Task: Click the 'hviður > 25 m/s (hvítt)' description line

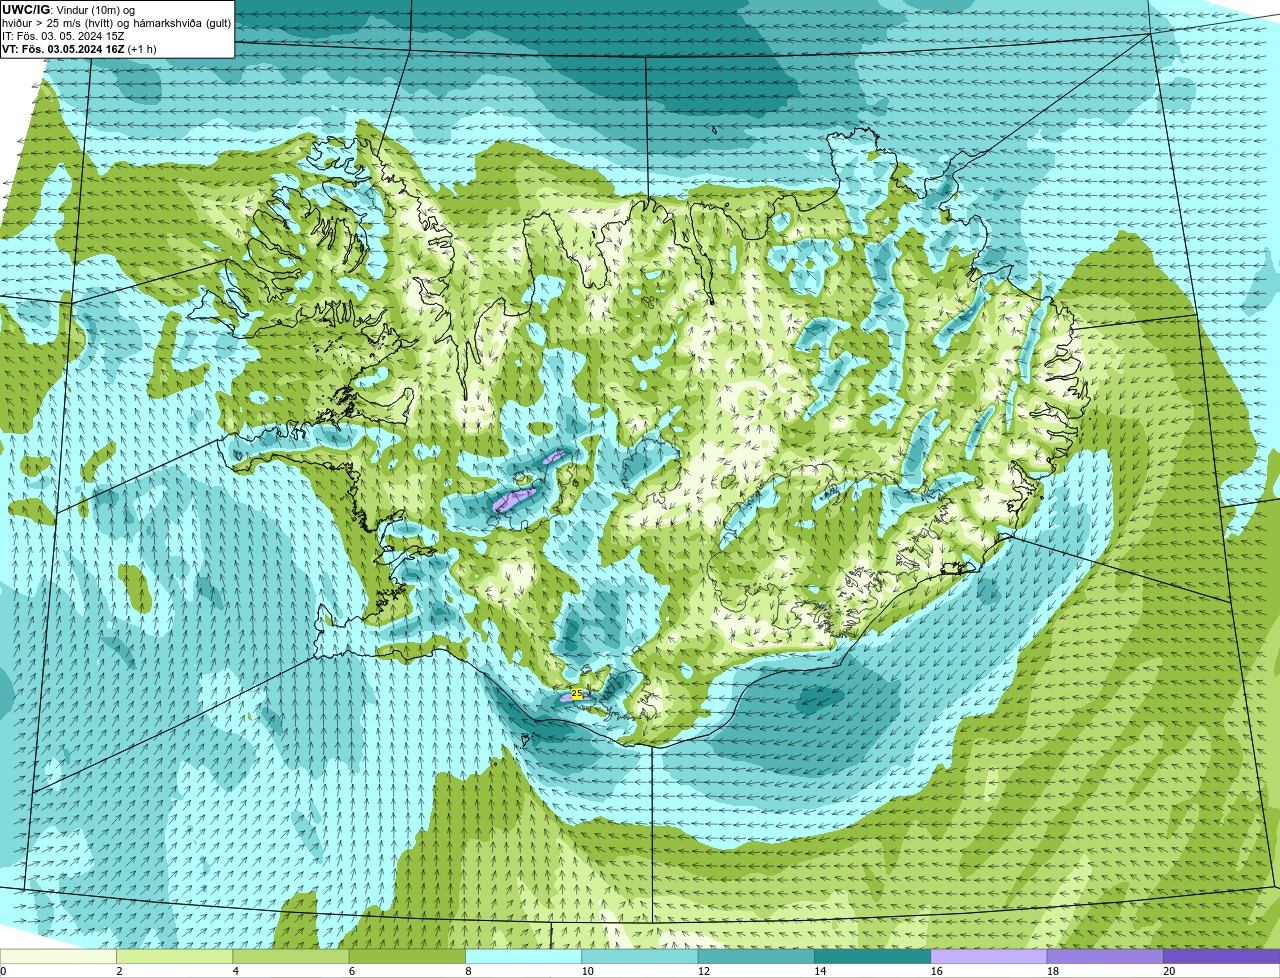Action: point(116,23)
